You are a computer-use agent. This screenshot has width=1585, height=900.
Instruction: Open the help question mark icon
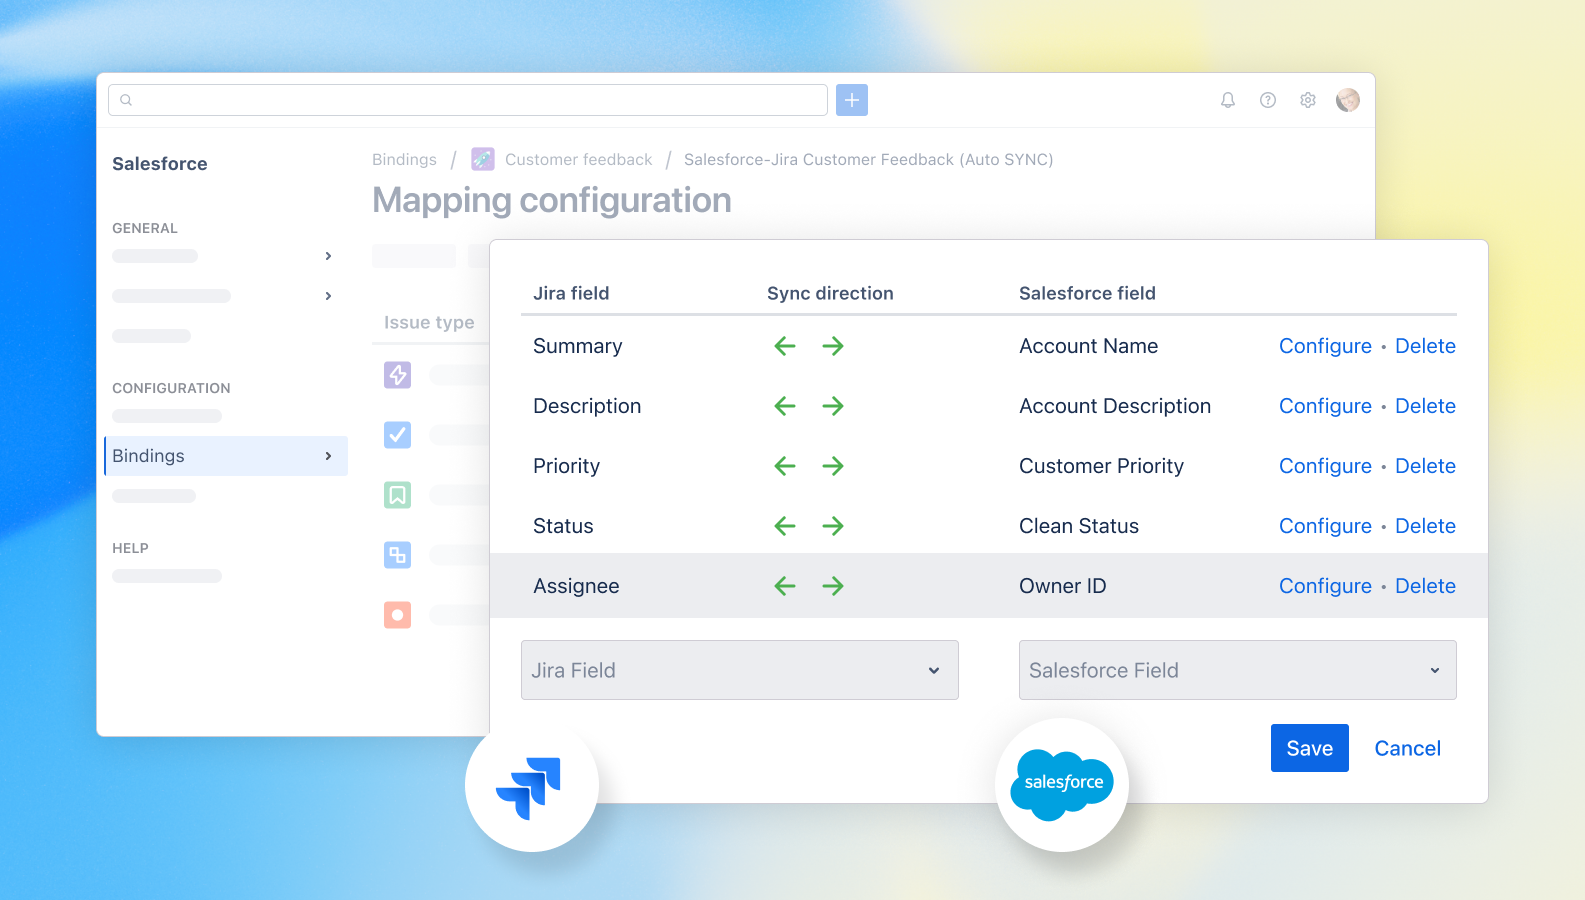click(1268, 100)
